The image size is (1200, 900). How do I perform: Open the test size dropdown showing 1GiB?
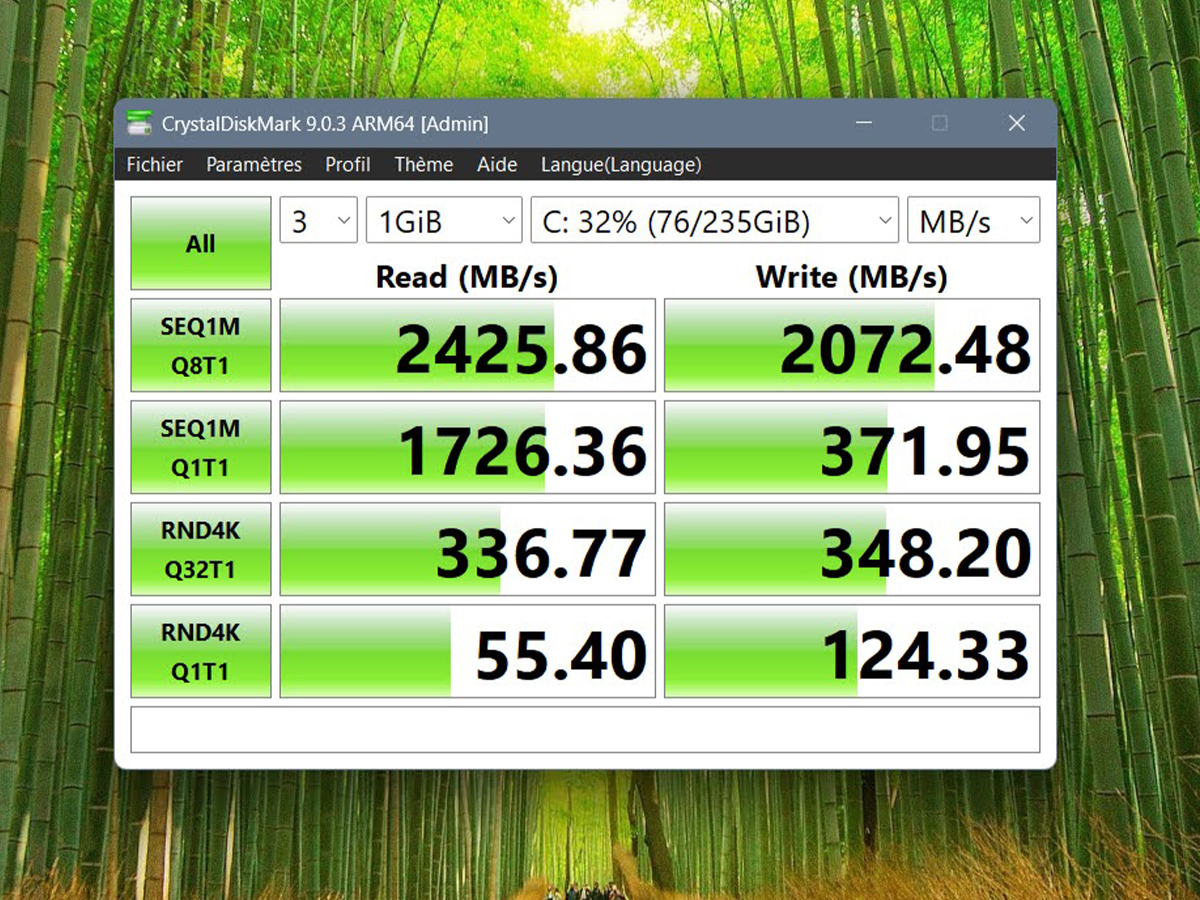tap(444, 220)
